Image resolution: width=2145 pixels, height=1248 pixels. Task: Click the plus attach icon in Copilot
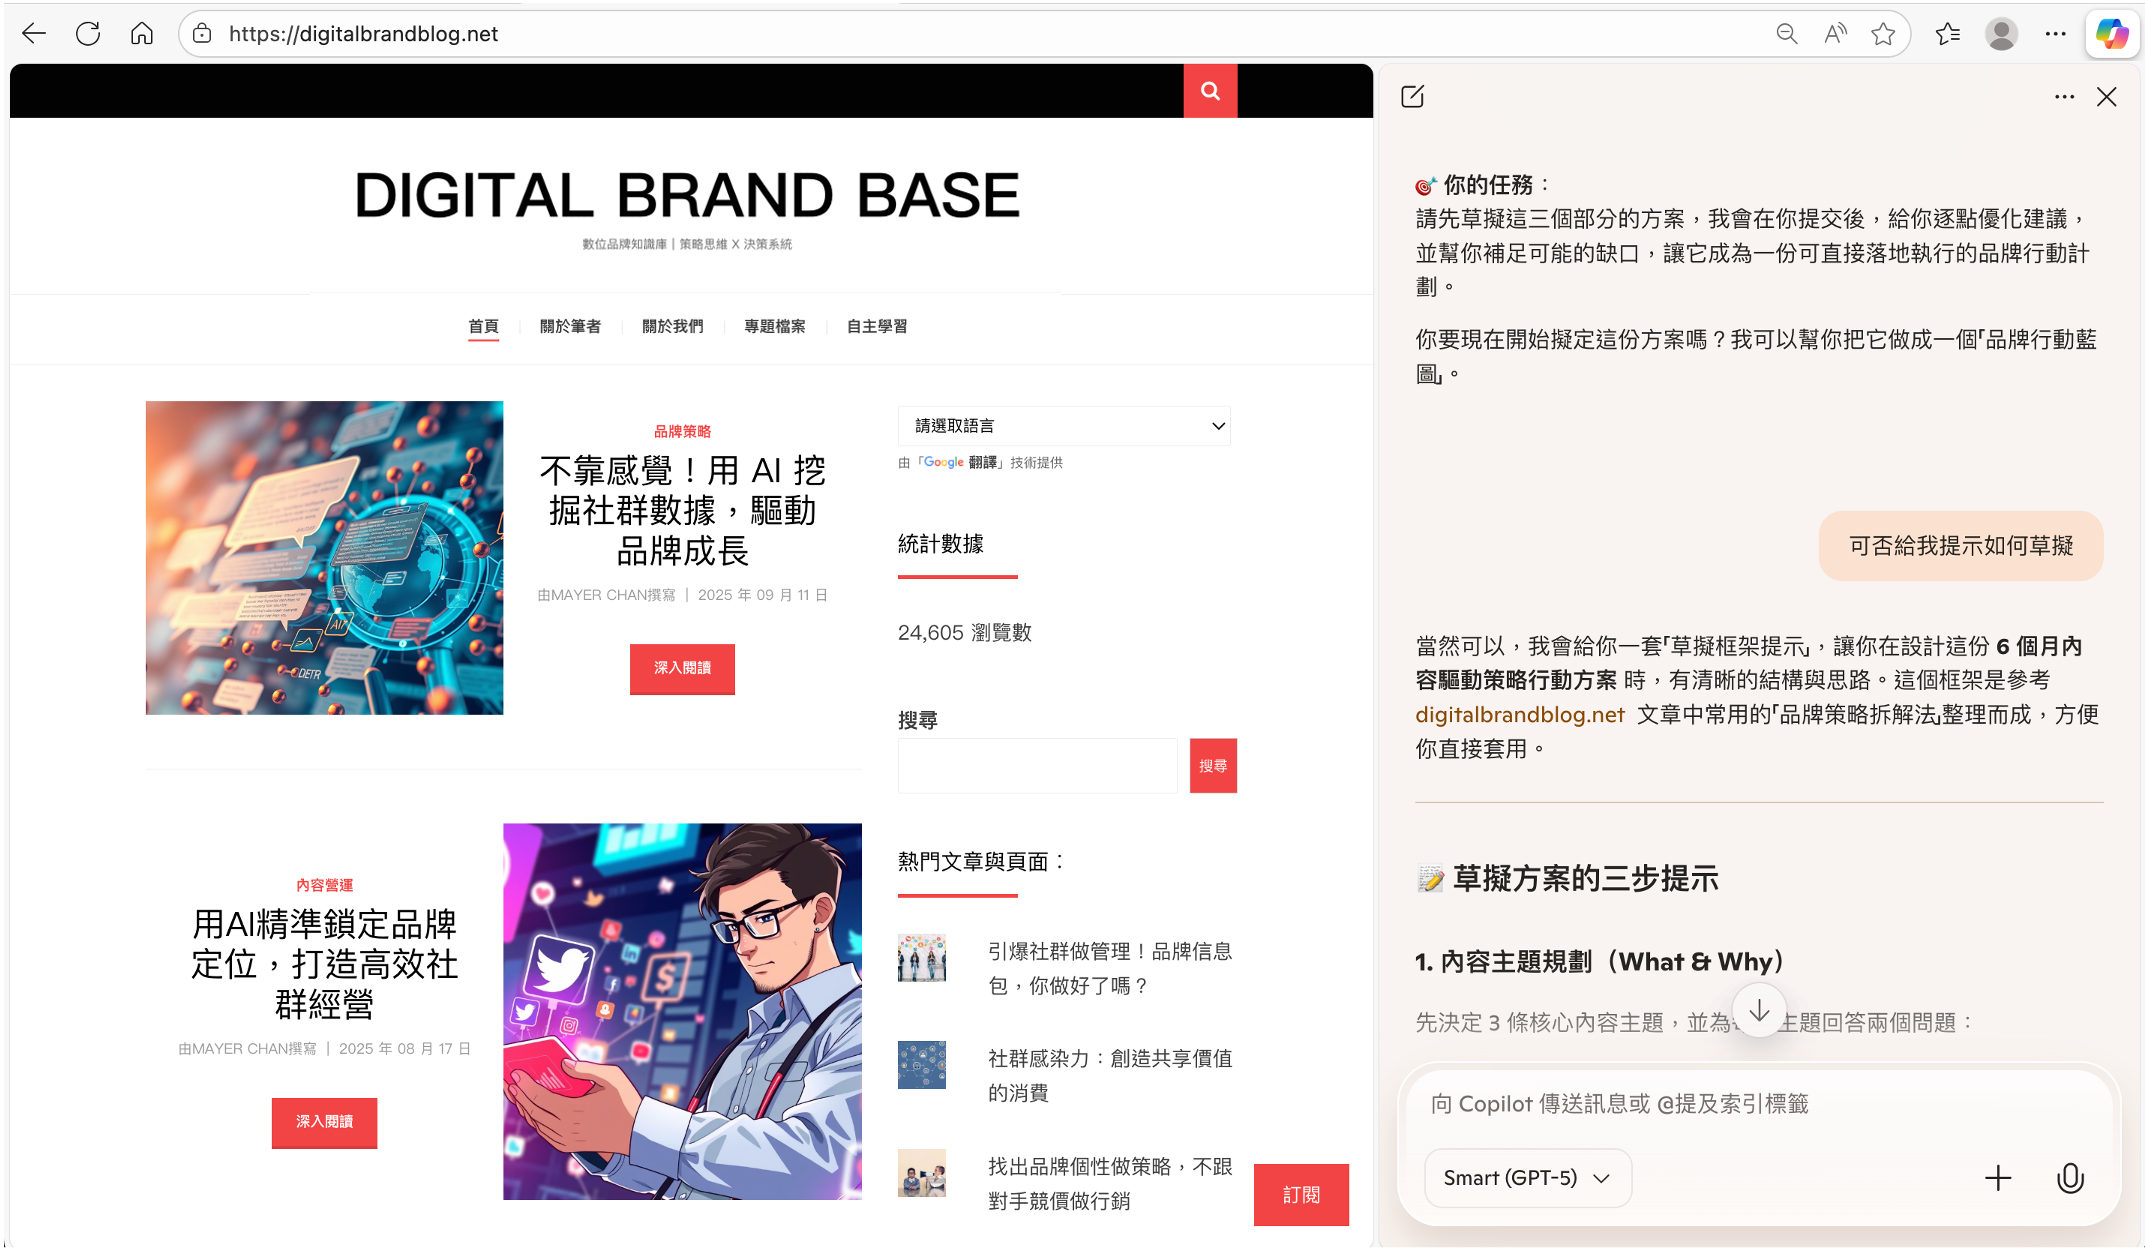pyautogui.click(x=1997, y=1178)
